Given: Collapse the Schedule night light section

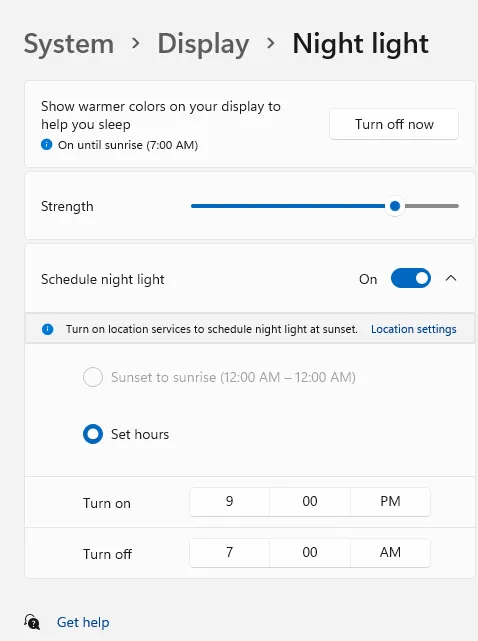Looking at the screenshot, I should coord(451,278).
